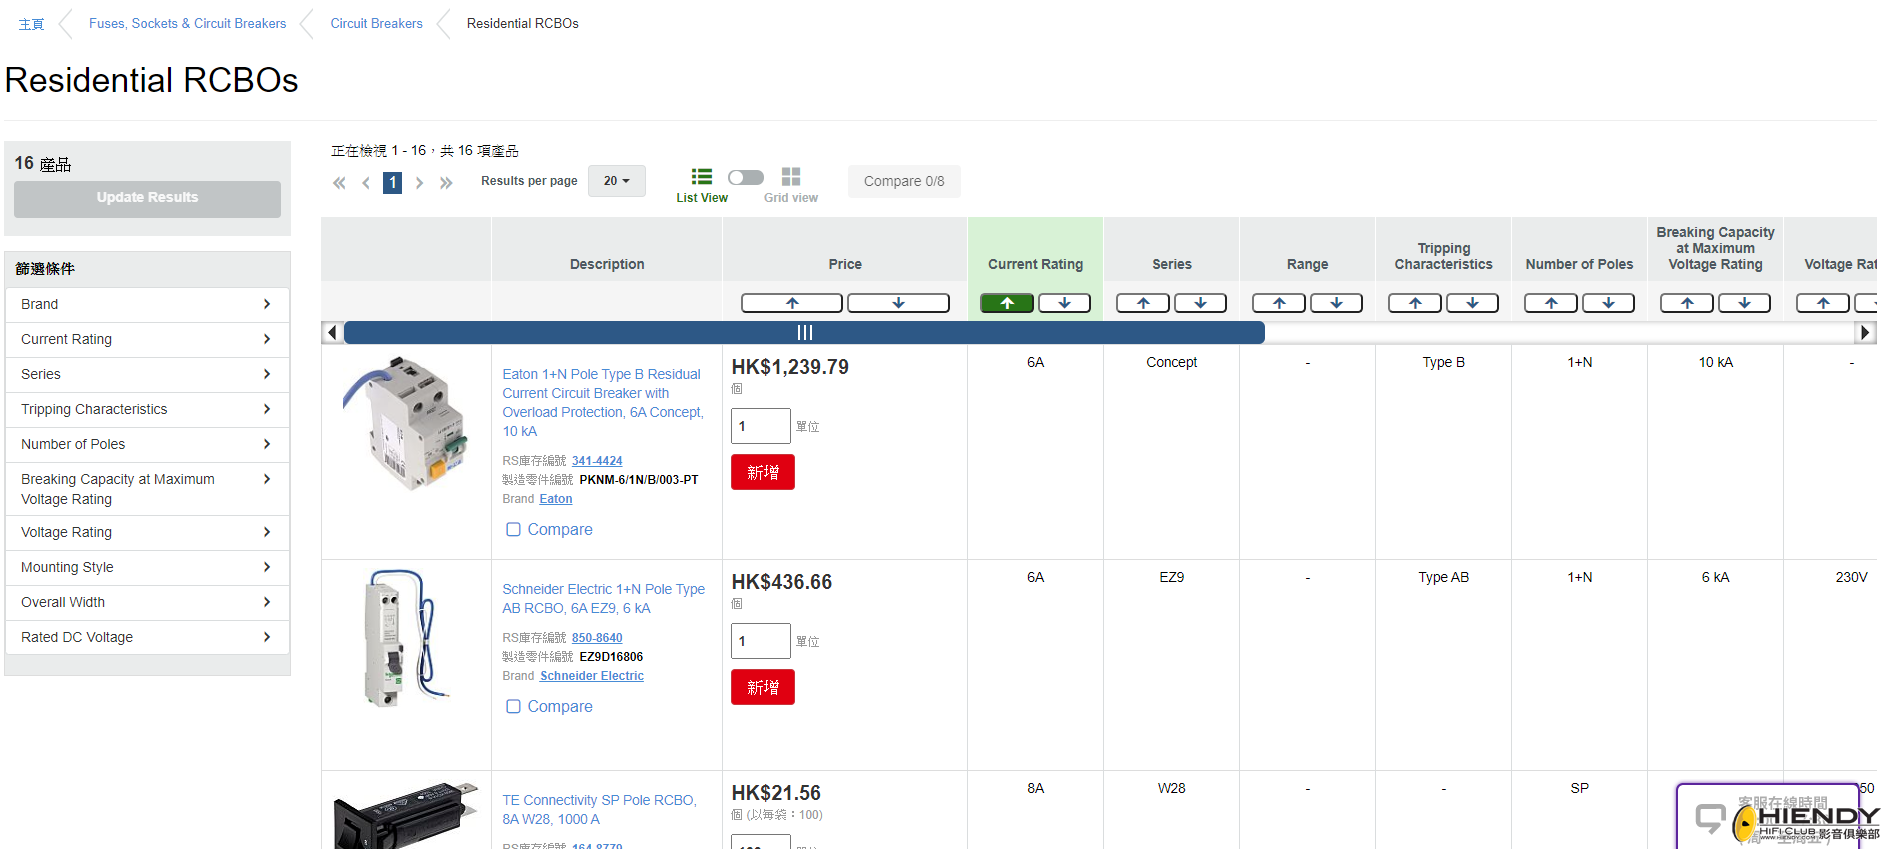1886x849 pixels.
Task: Open Eaton 1+N Pole Type B product link
Action: pyautogui.click(x=603, y=403)
